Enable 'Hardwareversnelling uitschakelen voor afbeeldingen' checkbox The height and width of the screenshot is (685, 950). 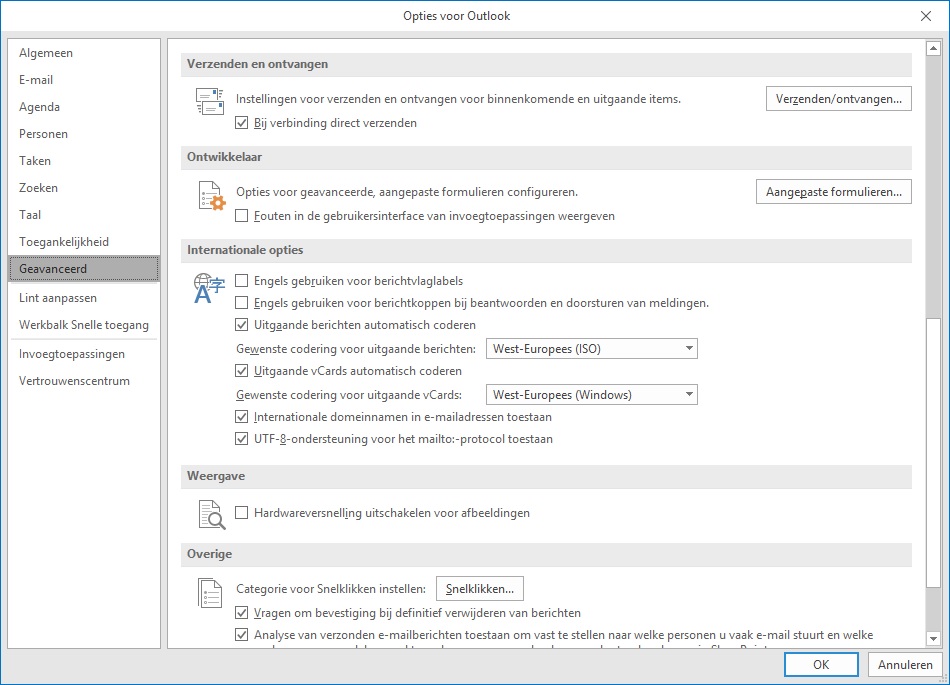coord(242,513)
